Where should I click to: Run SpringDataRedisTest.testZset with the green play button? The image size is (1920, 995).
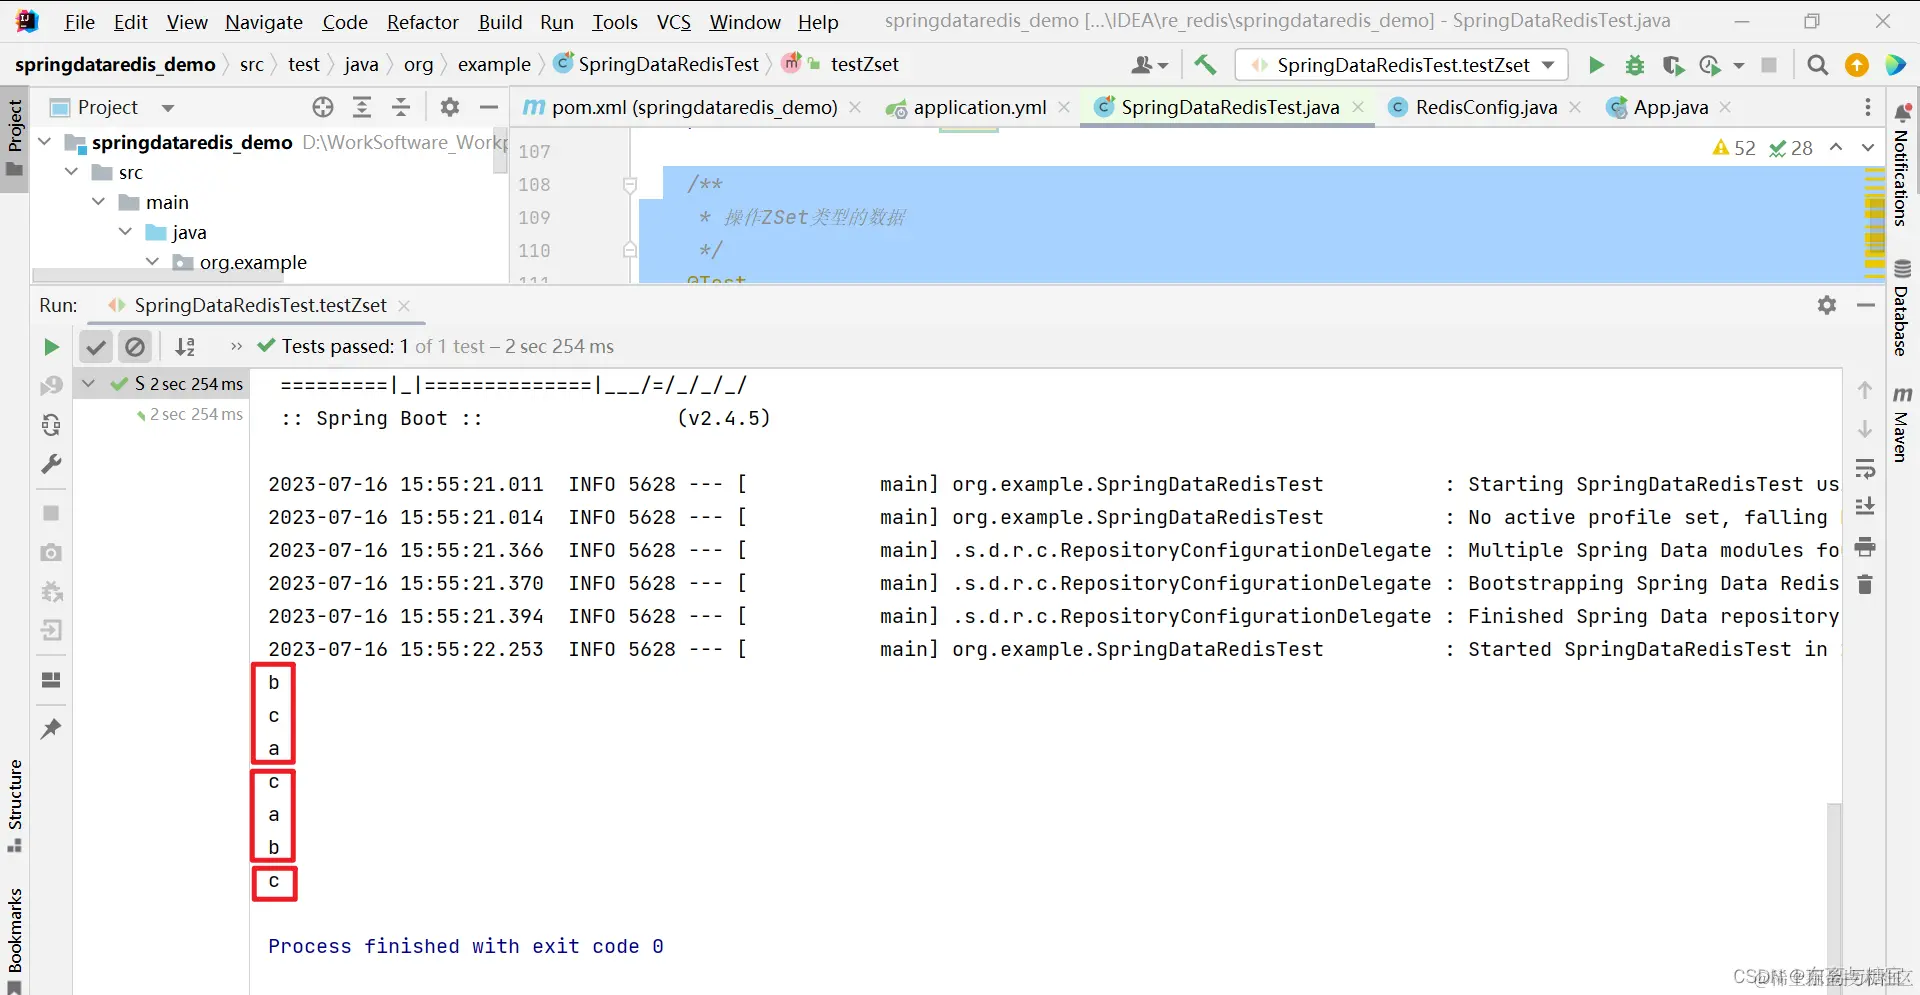click(x=1596, y=65)
